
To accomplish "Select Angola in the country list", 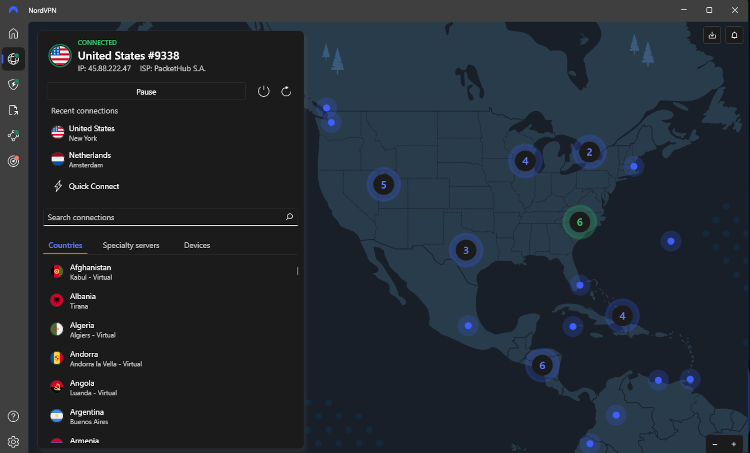I will [170, 387].
